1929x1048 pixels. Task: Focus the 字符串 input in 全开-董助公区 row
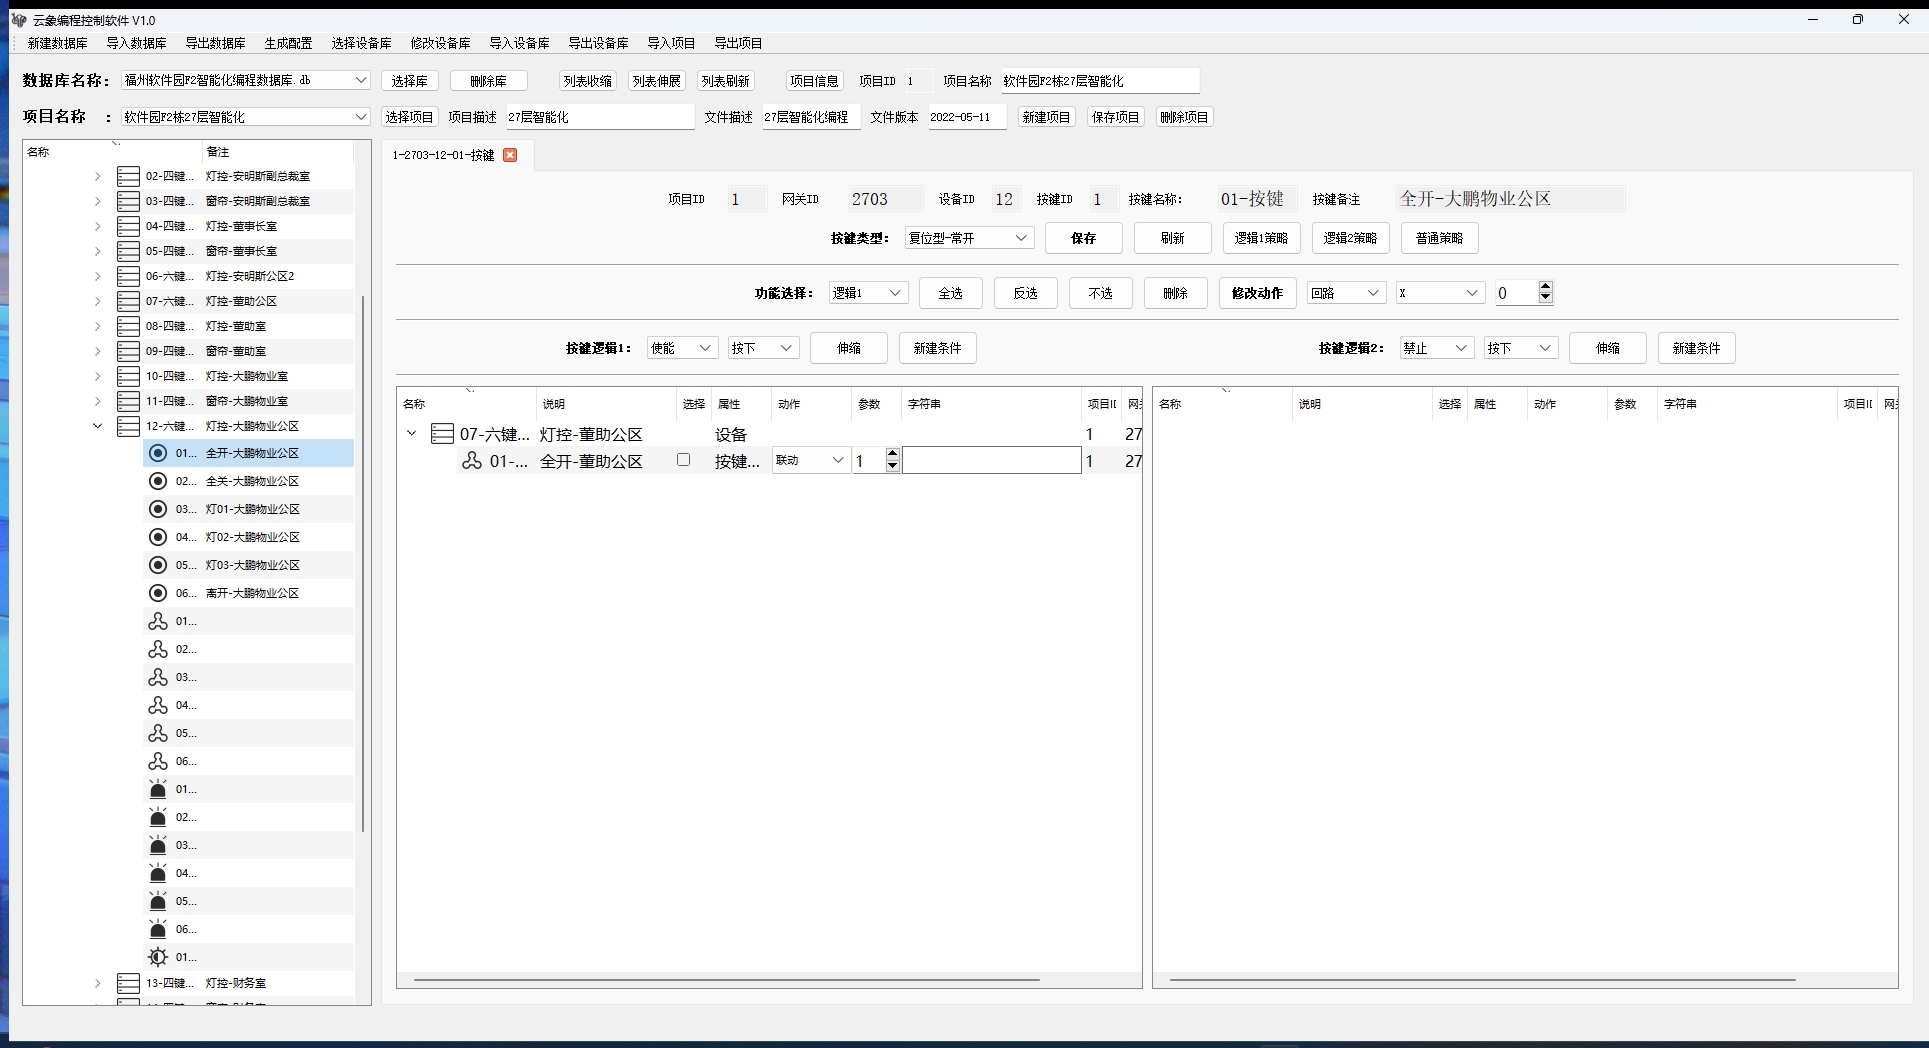point(991,460)
